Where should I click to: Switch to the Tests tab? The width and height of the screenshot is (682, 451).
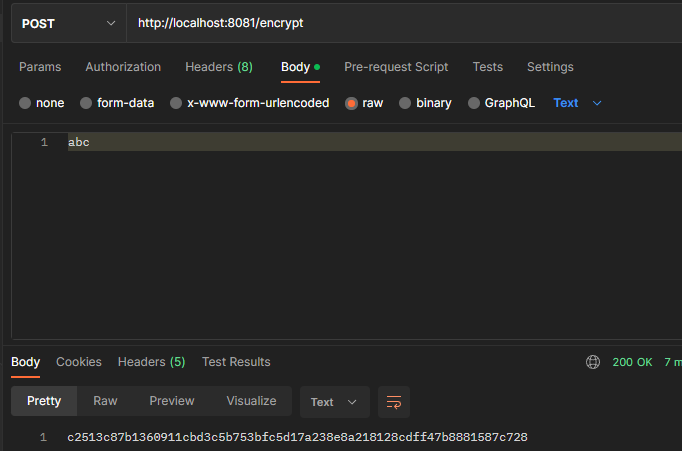tap(488, 67)
